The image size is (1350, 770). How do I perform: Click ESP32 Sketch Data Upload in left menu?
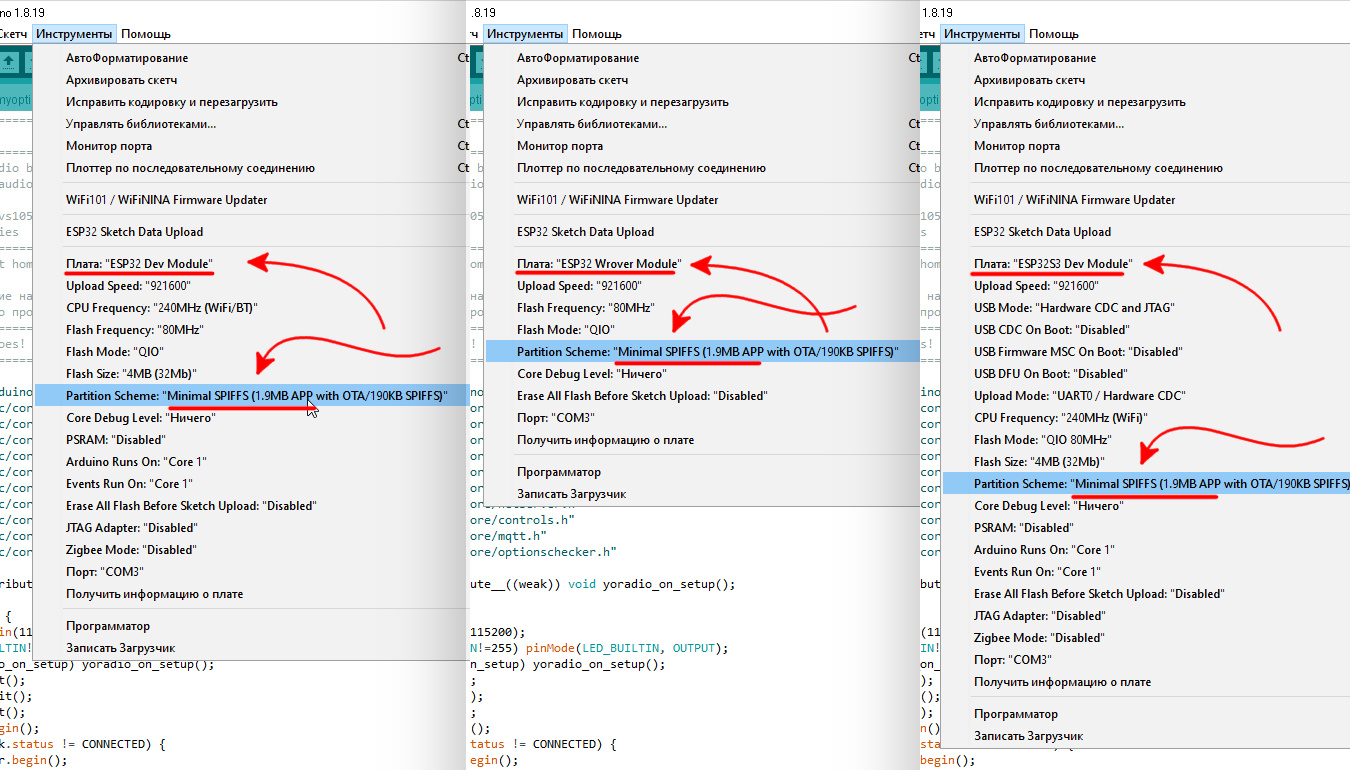pyautogui.click(x=134, y=232)
